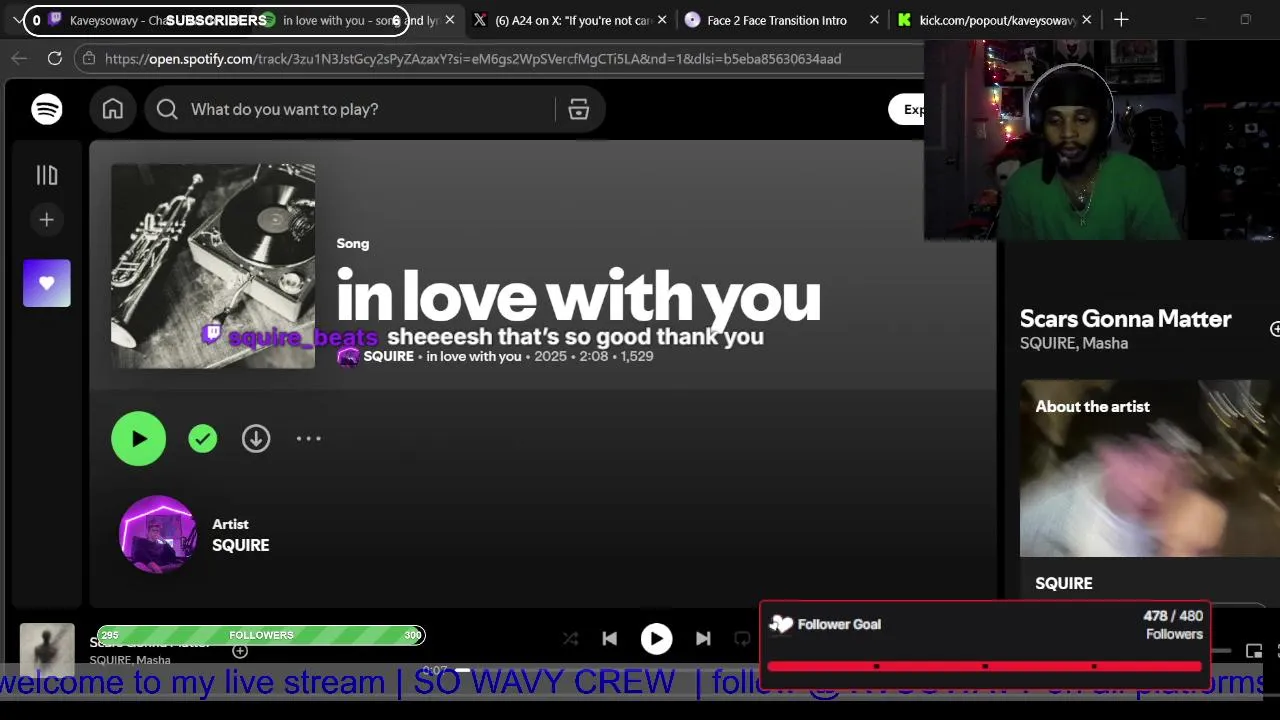Download the song with arrow icon
Screen dimensions: 1280x720
tap(256, 438)
